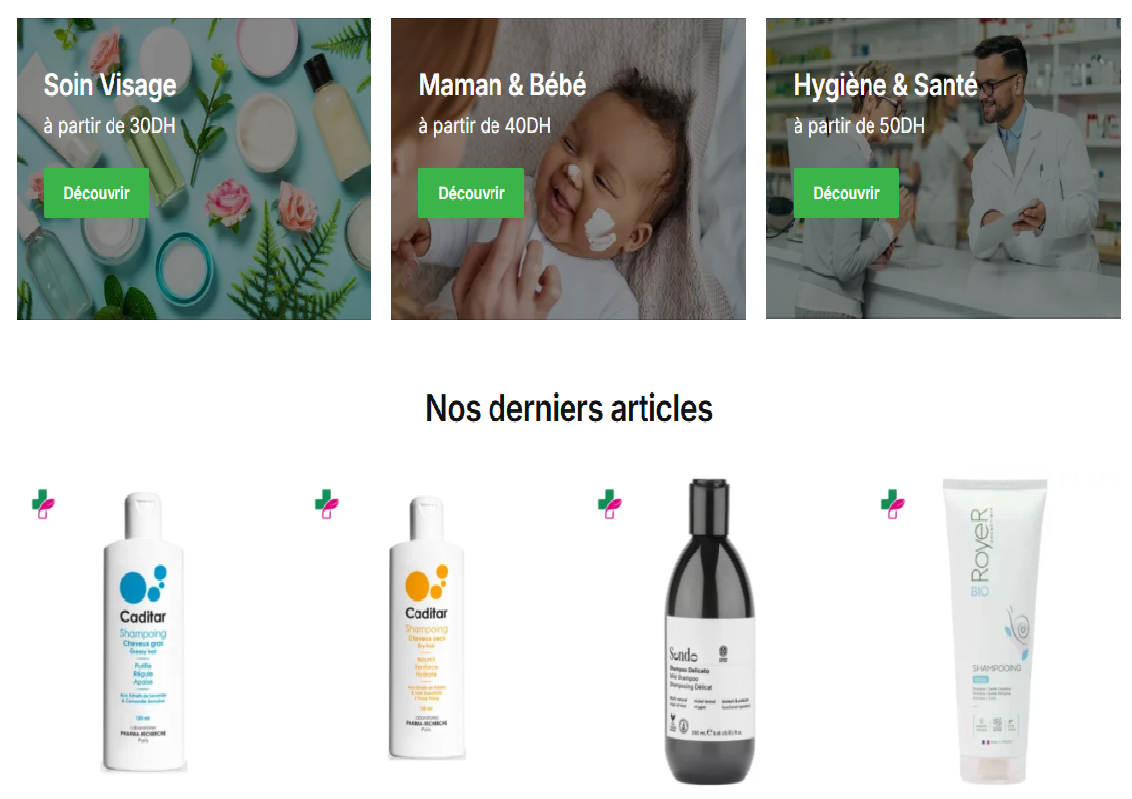Open the orange Caditar Cheveux secs shampoo product

[x=427, y=628]
